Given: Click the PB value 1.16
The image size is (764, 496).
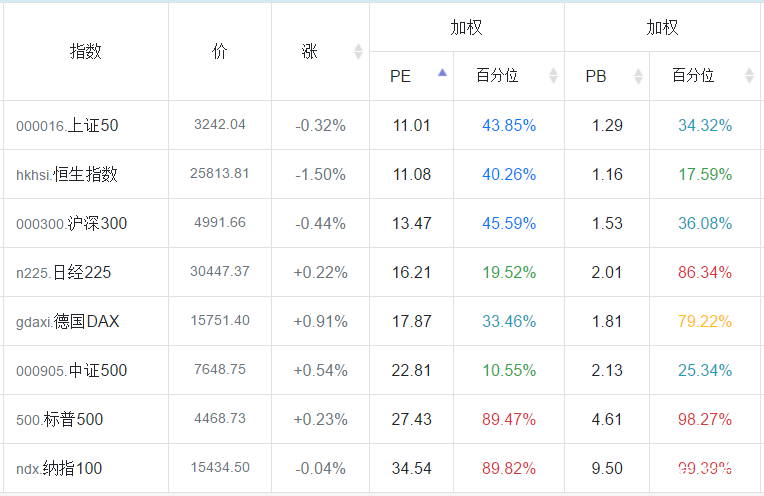Looking at the screenshot, I should click(x=607, y=174).
